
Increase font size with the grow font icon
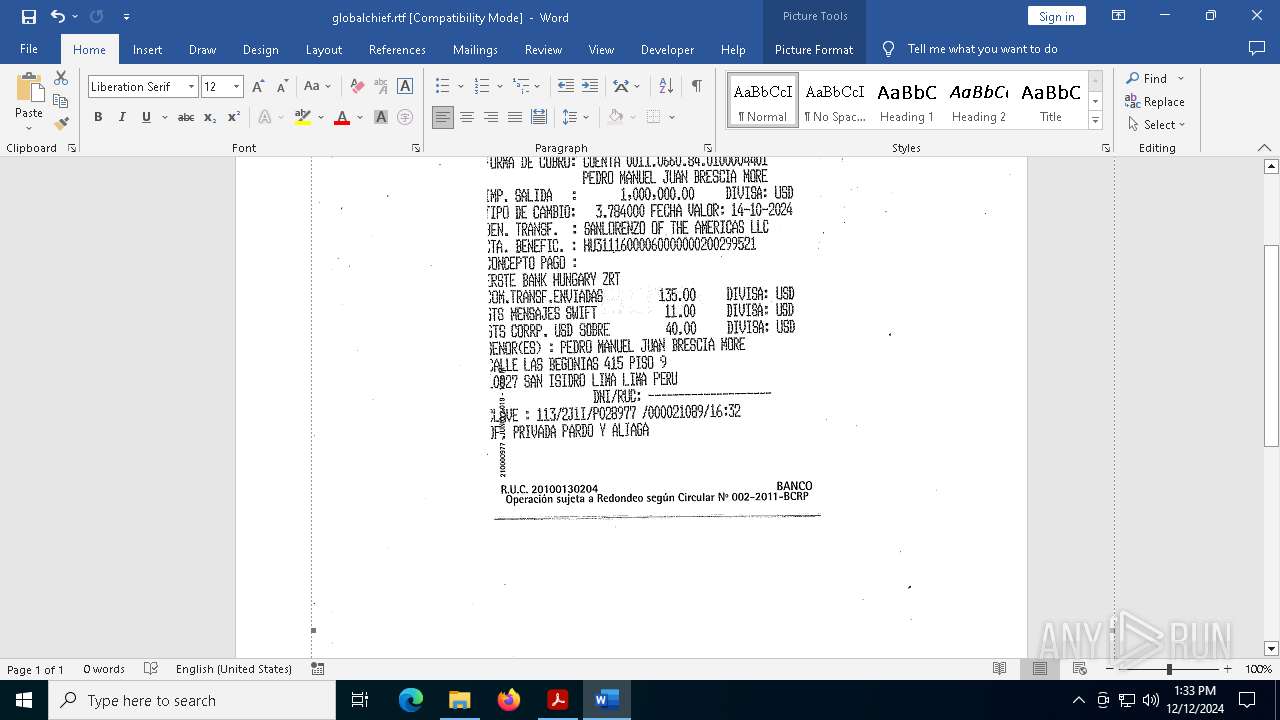(258, 86)
